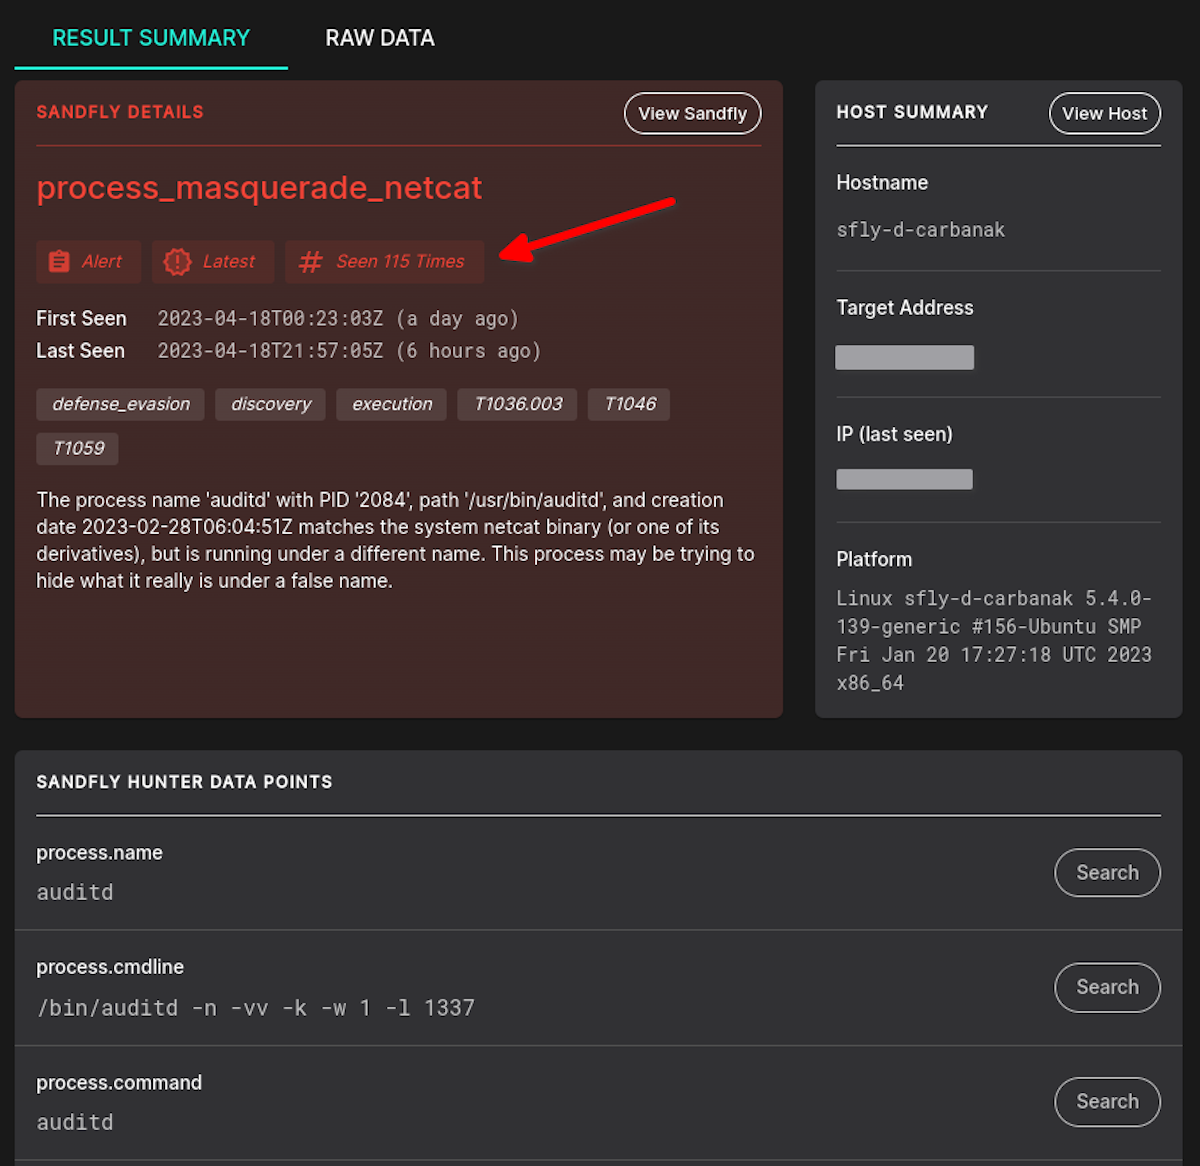Click Search for process.command value
The height and width of the screenshot is (1166, 1200).
click(1108, 1101)
